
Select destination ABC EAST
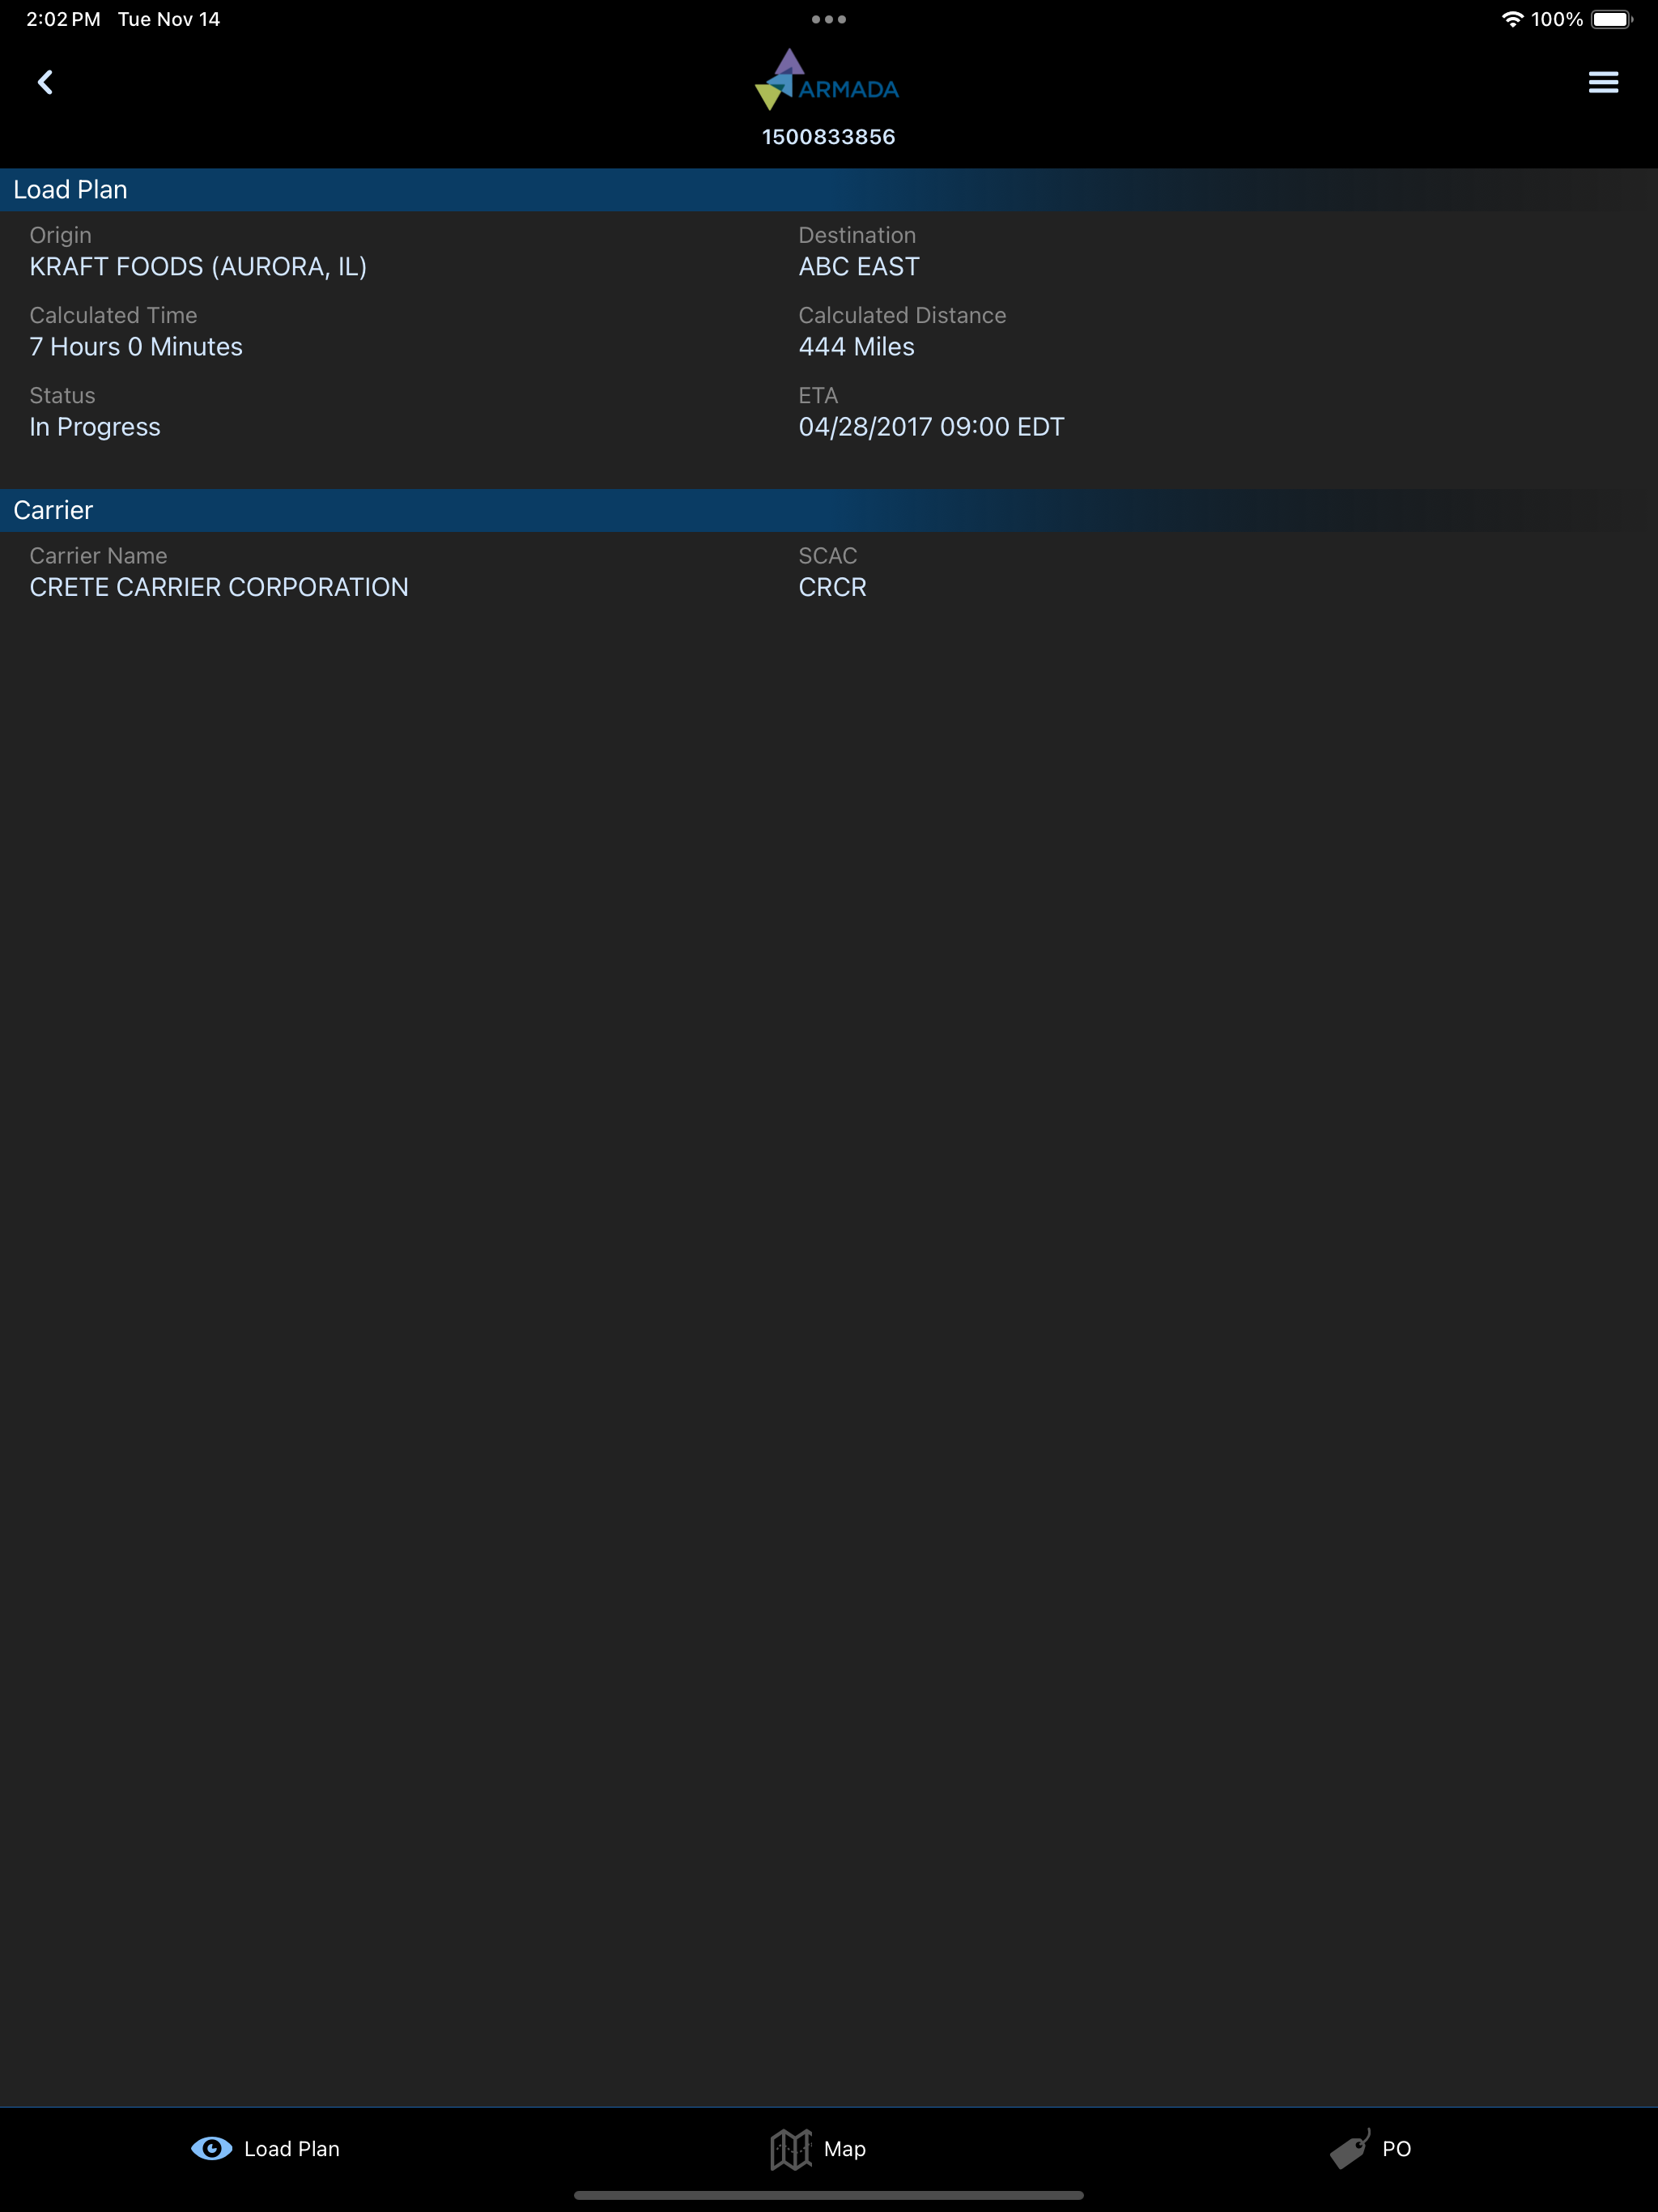[858, 267]
